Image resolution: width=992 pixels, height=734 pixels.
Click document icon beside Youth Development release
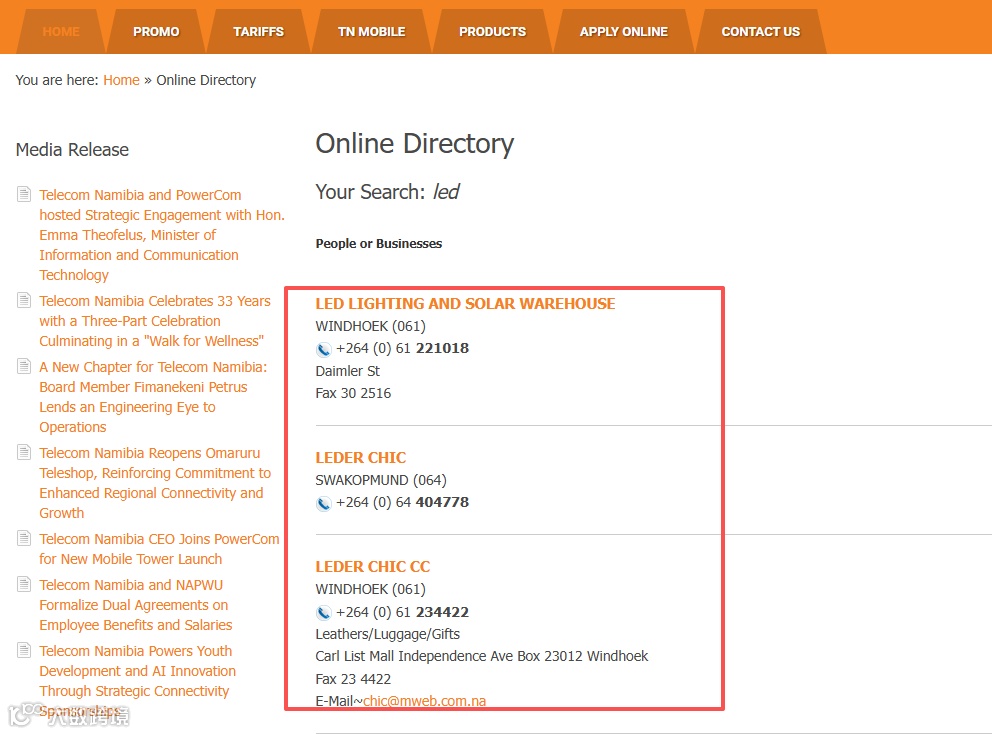(x=24, y=650)
